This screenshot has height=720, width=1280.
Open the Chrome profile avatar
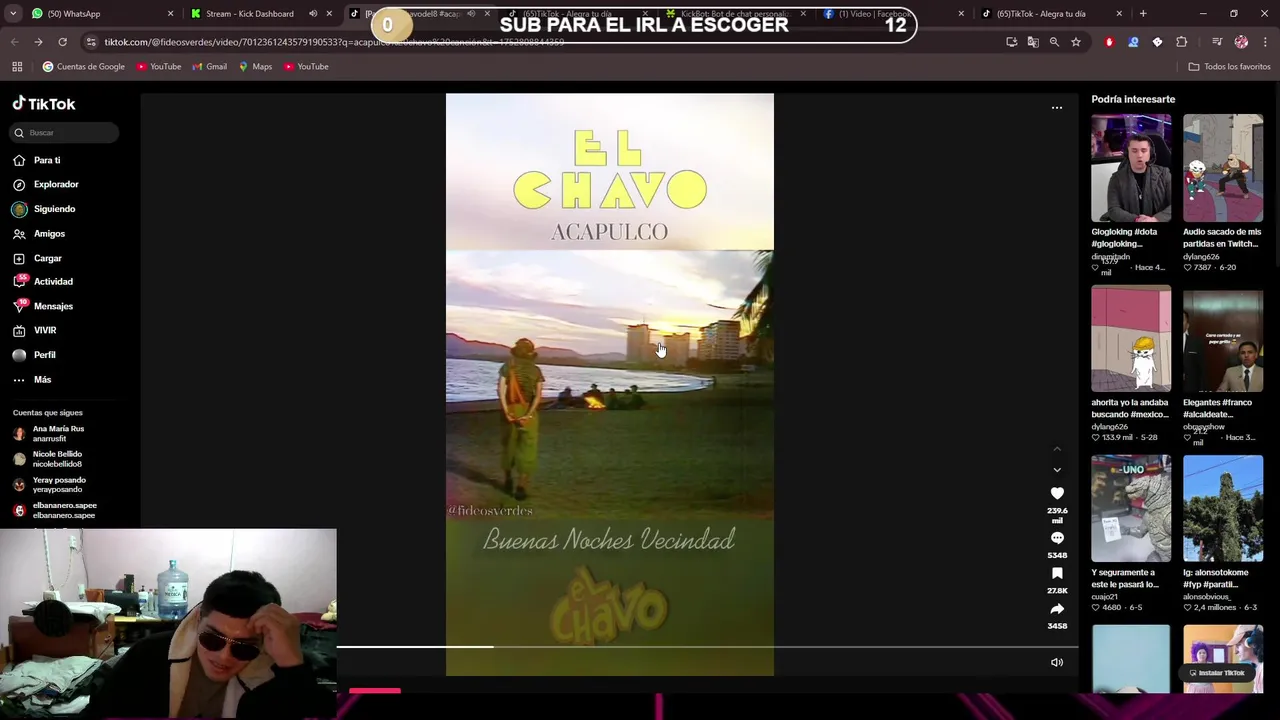(x=1241, y=42)
